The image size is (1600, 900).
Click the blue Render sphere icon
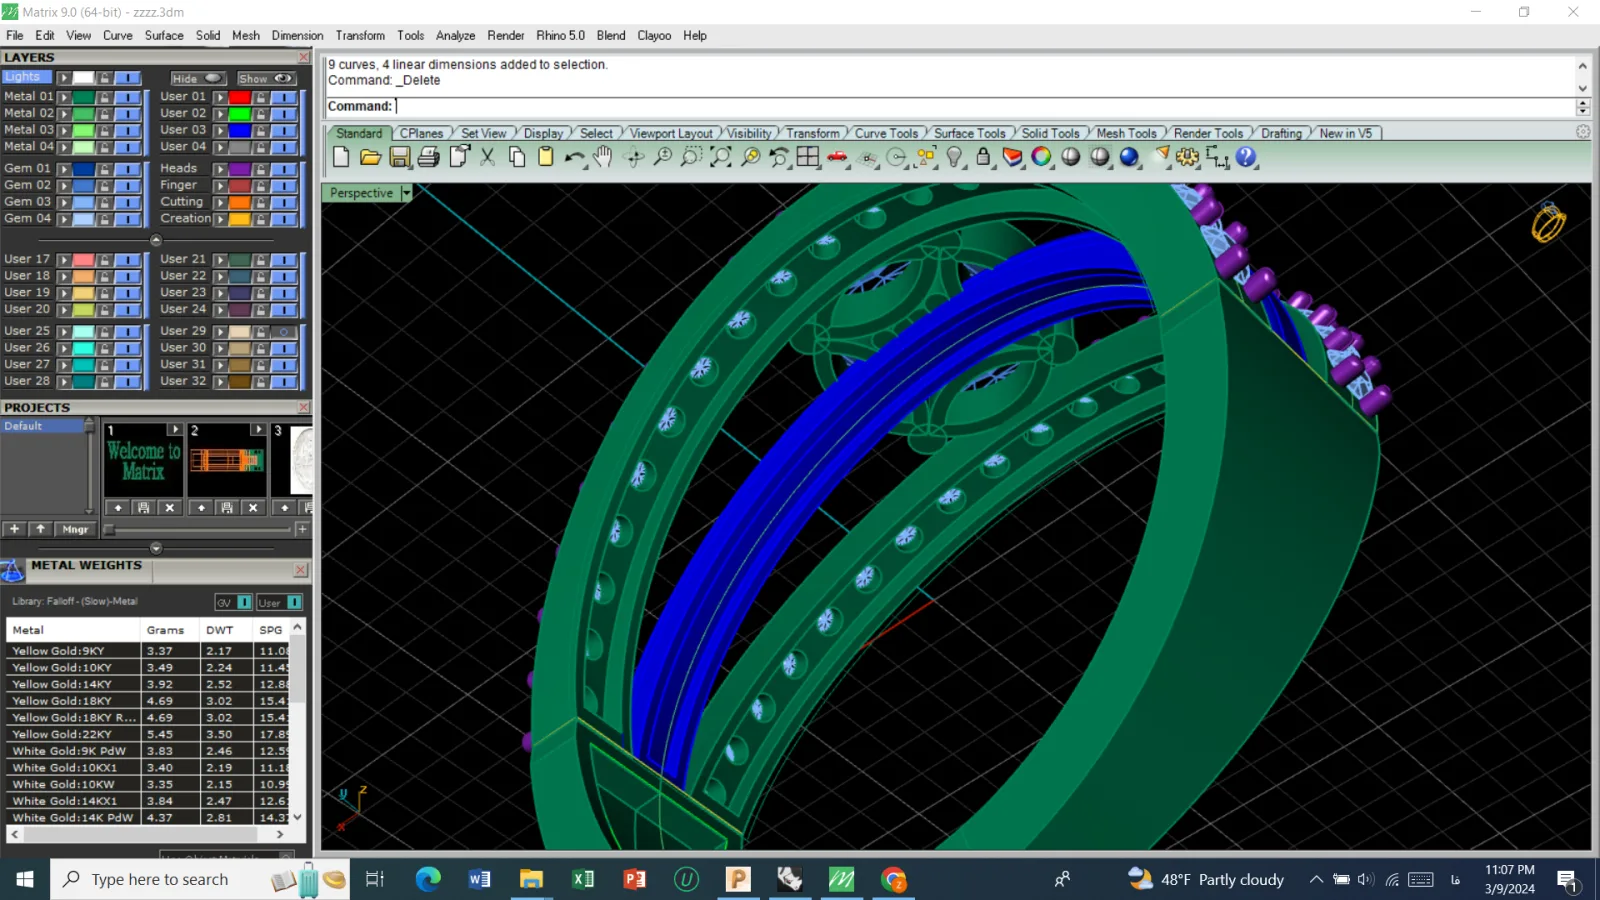1129,157
